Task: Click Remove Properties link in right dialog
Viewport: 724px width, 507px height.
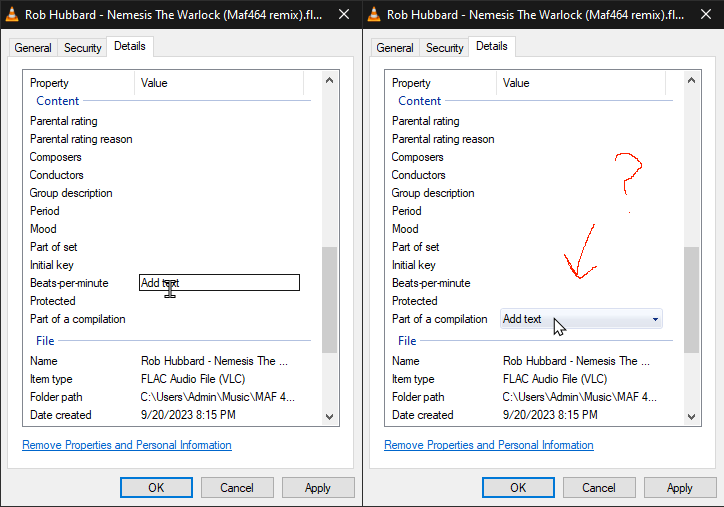Action: 489,445
